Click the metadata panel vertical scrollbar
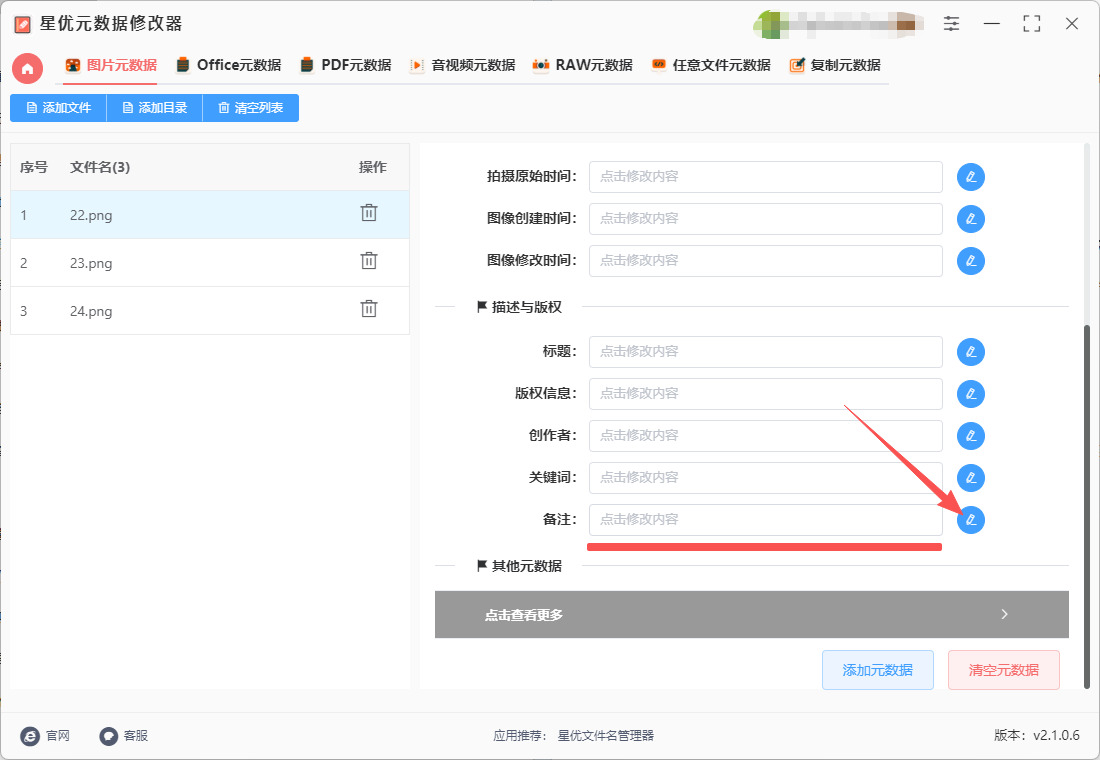Screen dimensions: 1100x760 tap(1087, 507)
